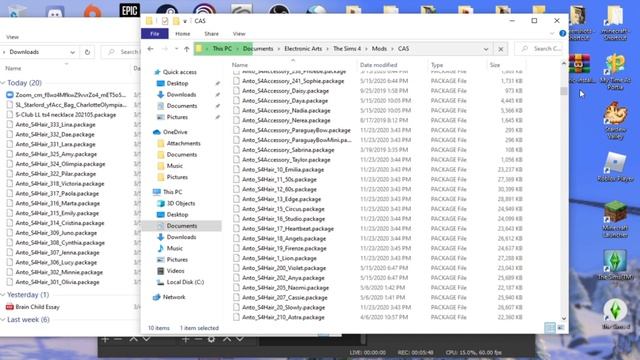
Task: Click This PC in the breadcrumb path
Action: [222, 49]
